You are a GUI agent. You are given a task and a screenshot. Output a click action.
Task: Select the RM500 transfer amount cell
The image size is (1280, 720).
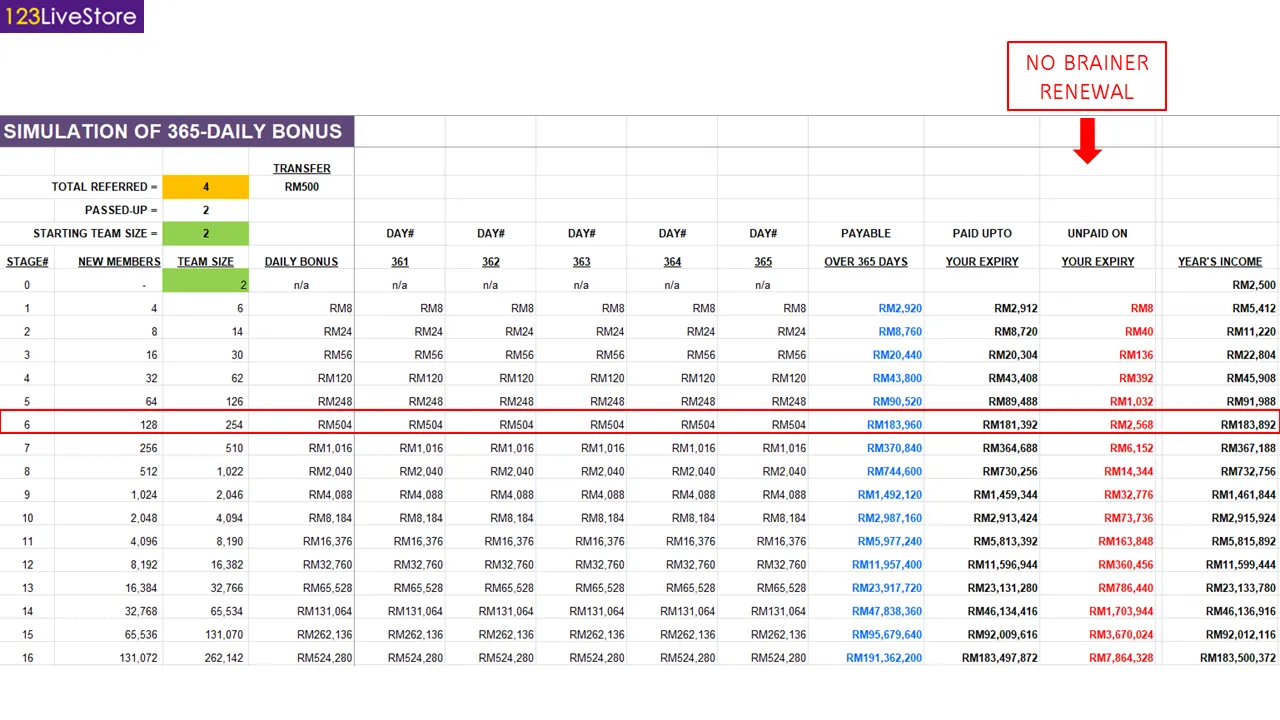coord(301,187)
